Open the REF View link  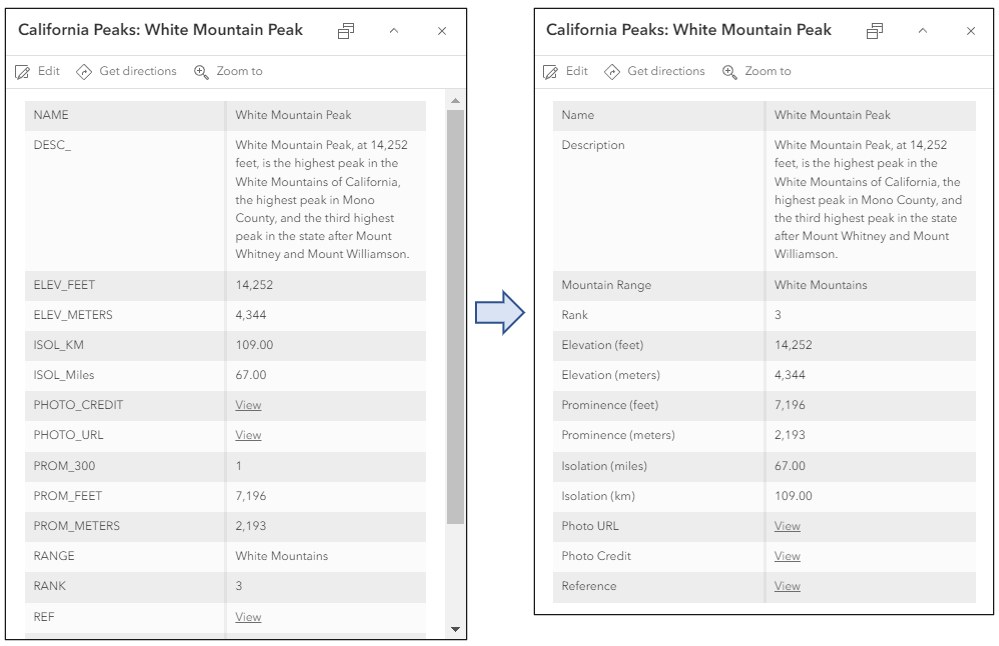[248, 617]
